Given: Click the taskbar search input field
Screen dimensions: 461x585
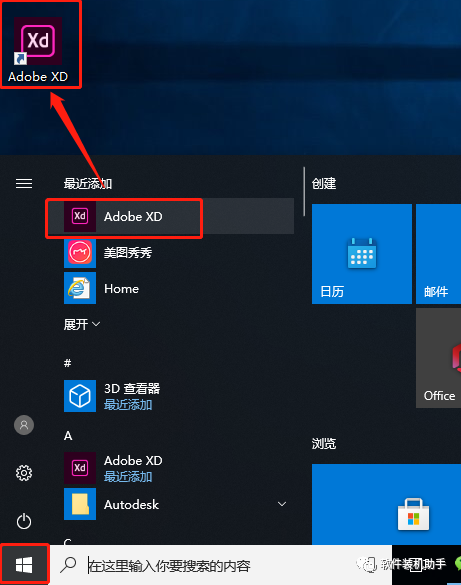Looking at the screenshot, I should click(x=221, y=565).
